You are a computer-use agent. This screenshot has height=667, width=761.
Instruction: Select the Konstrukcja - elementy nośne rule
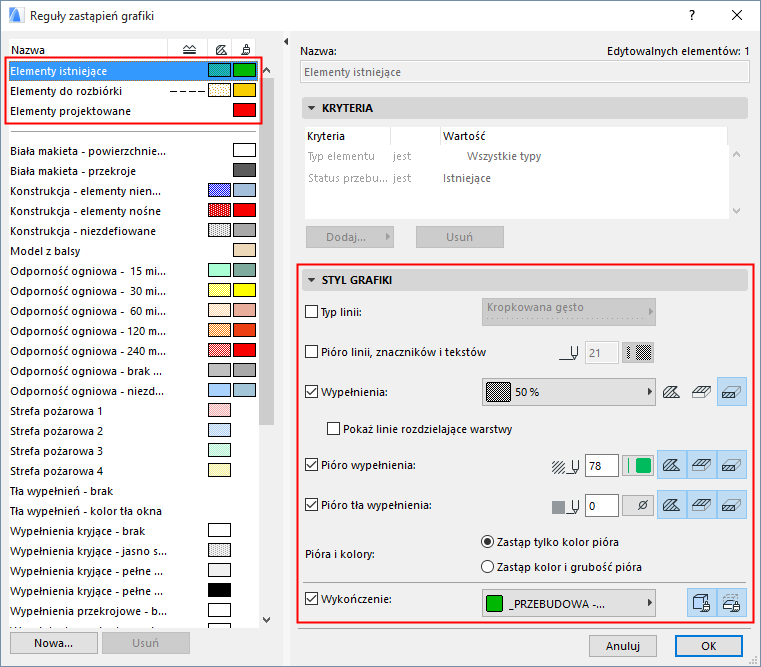pyautogui.click(x=132, y=211)
